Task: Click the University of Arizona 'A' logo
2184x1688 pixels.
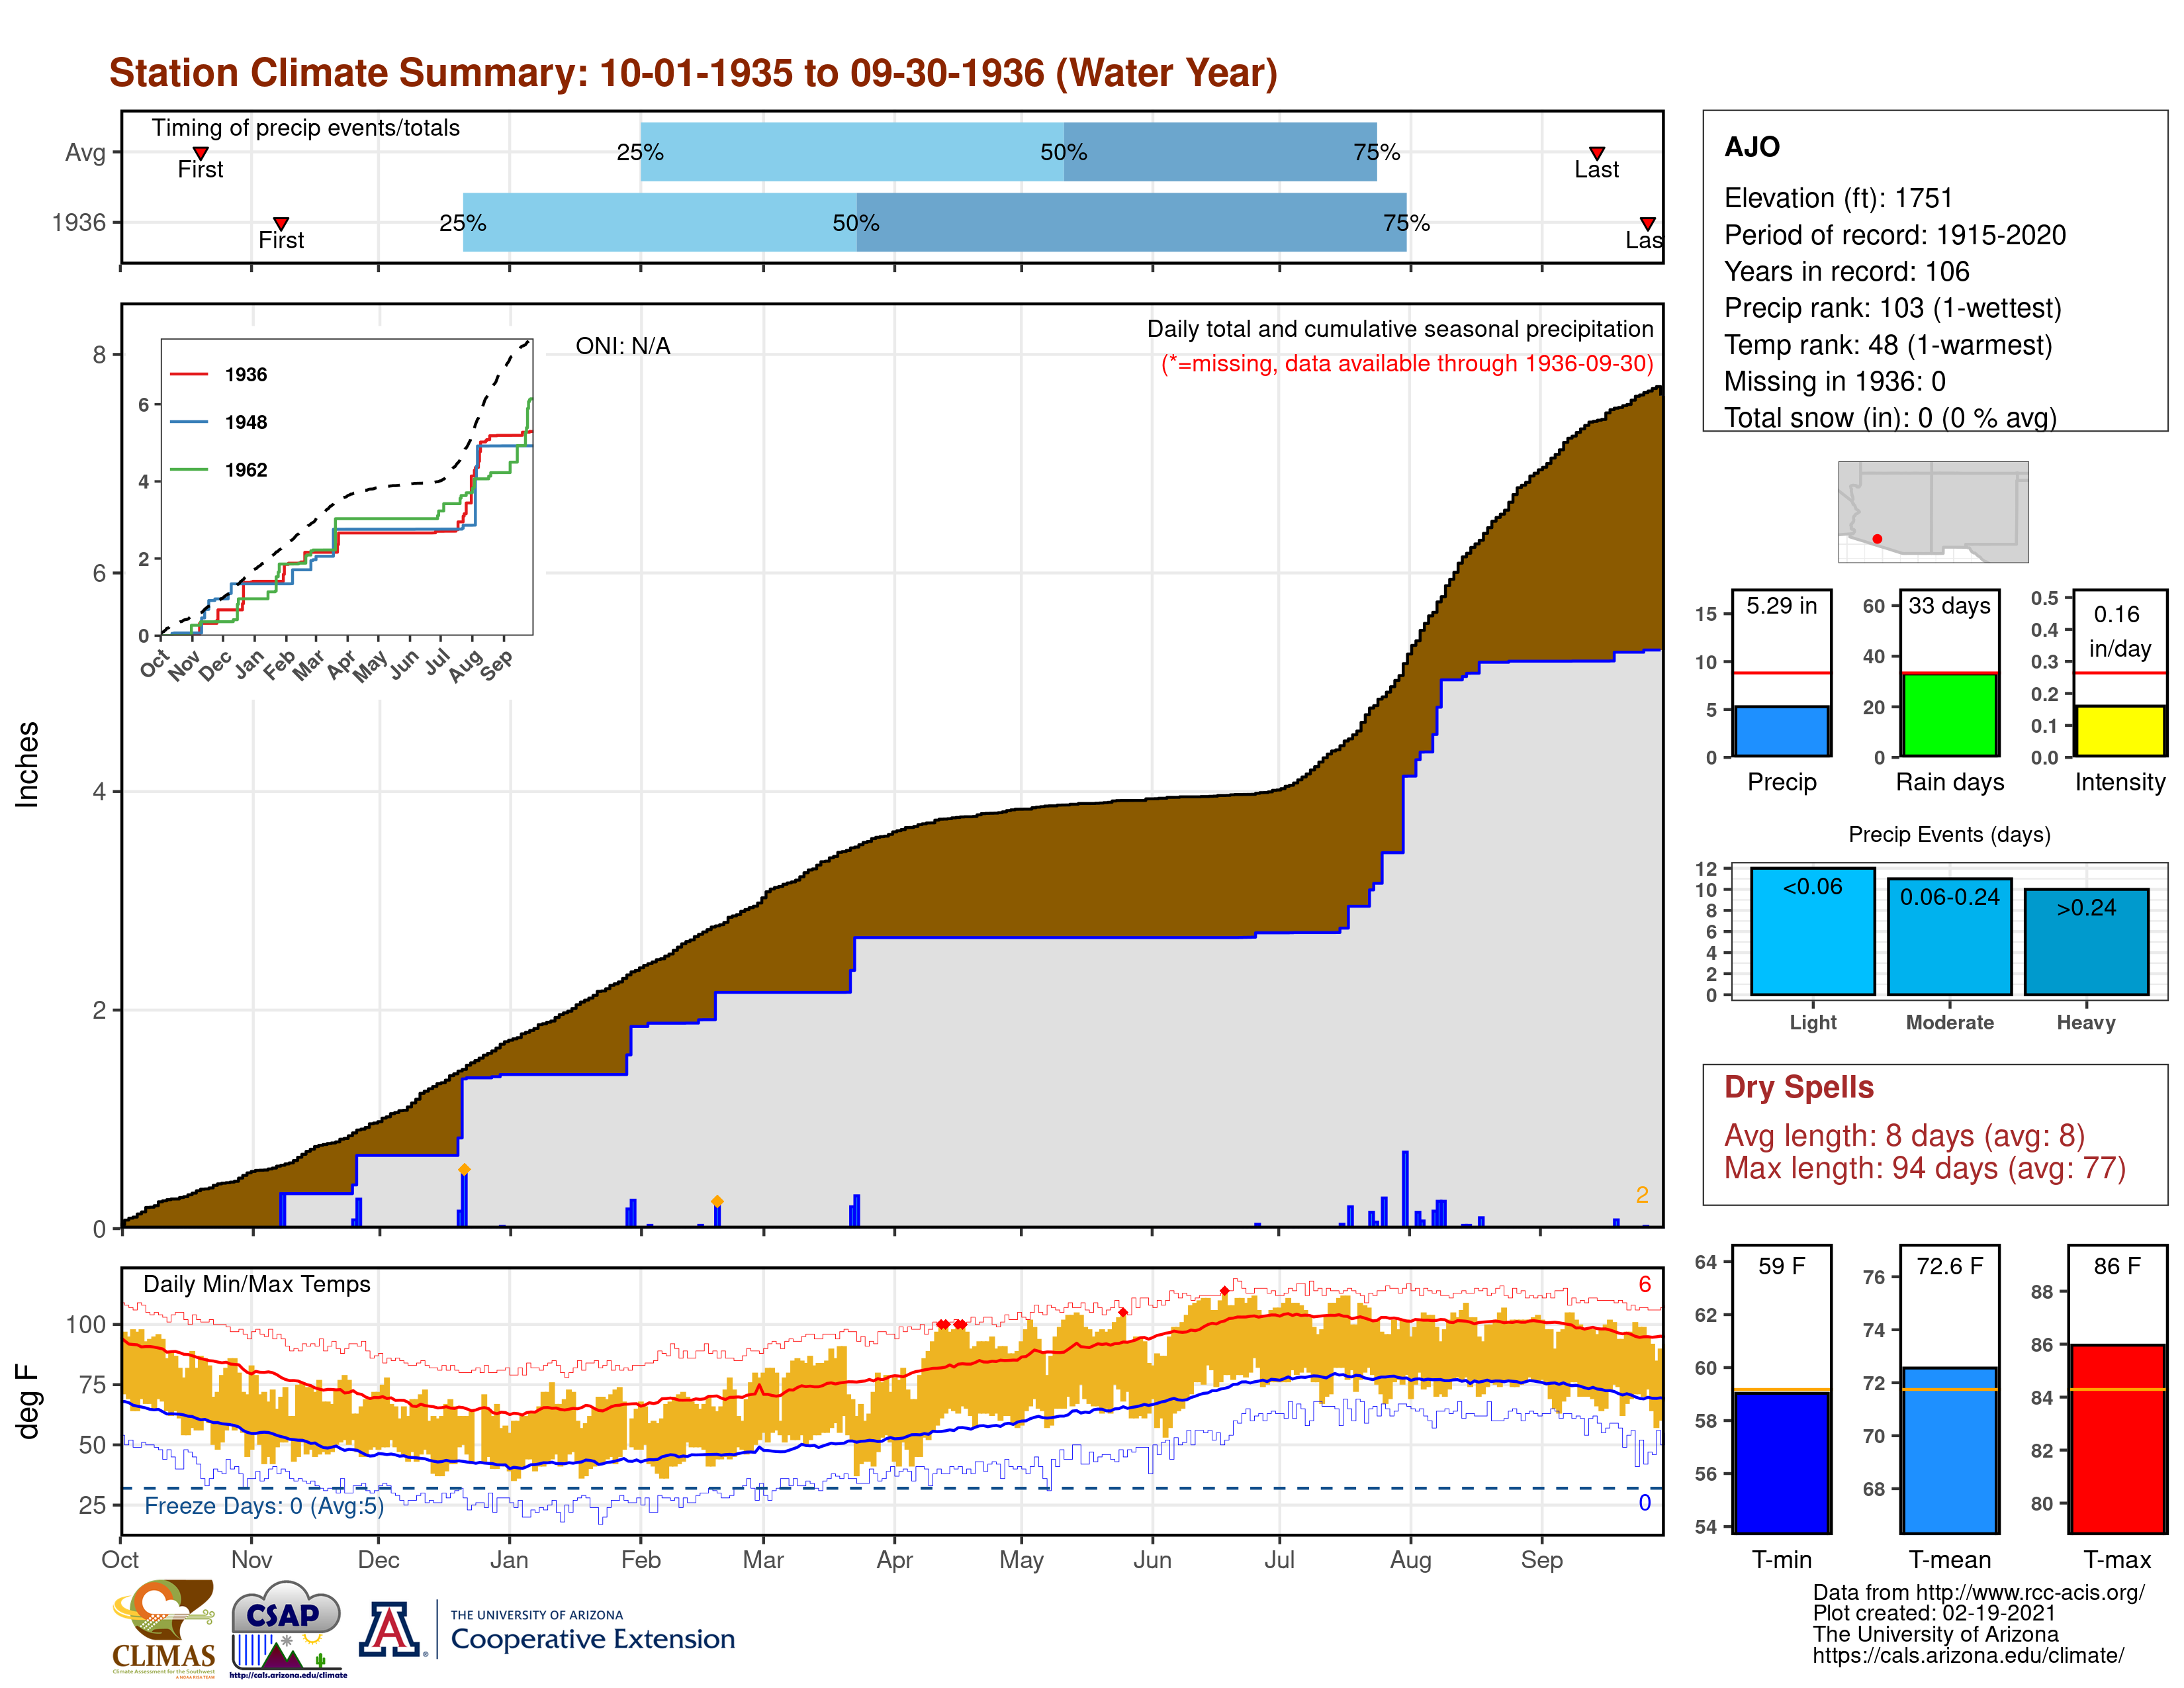Action: tap(391, 1629)
